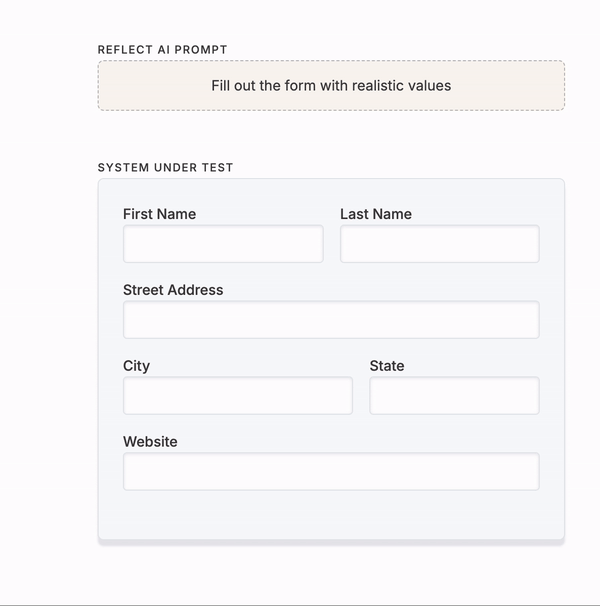Image resolution: width=600 pixels, height=606 pixels.
Task: Select the Street Address input field
Action: pos(331,320)
